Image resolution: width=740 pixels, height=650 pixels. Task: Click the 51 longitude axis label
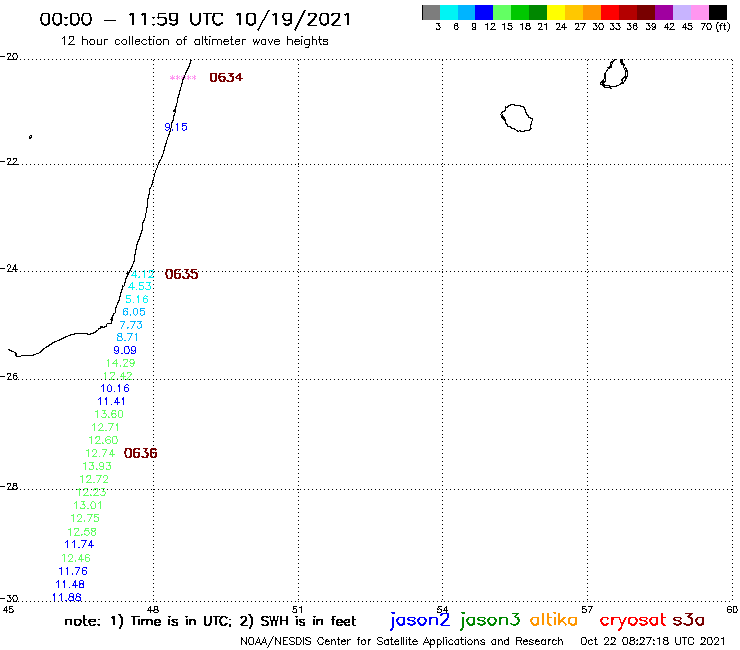point(298,609)
